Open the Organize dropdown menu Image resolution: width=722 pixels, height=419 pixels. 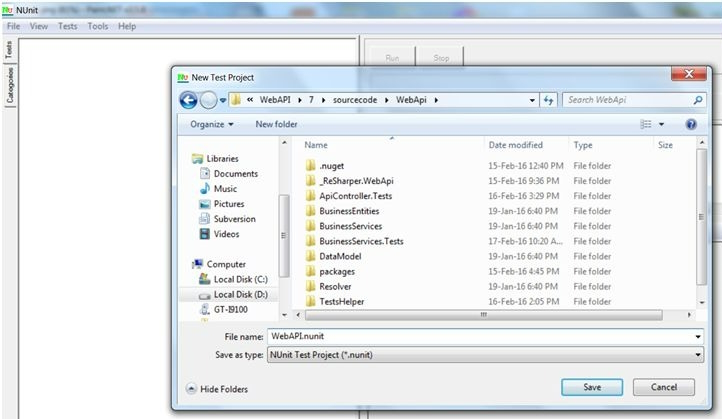tap(212, 124)
